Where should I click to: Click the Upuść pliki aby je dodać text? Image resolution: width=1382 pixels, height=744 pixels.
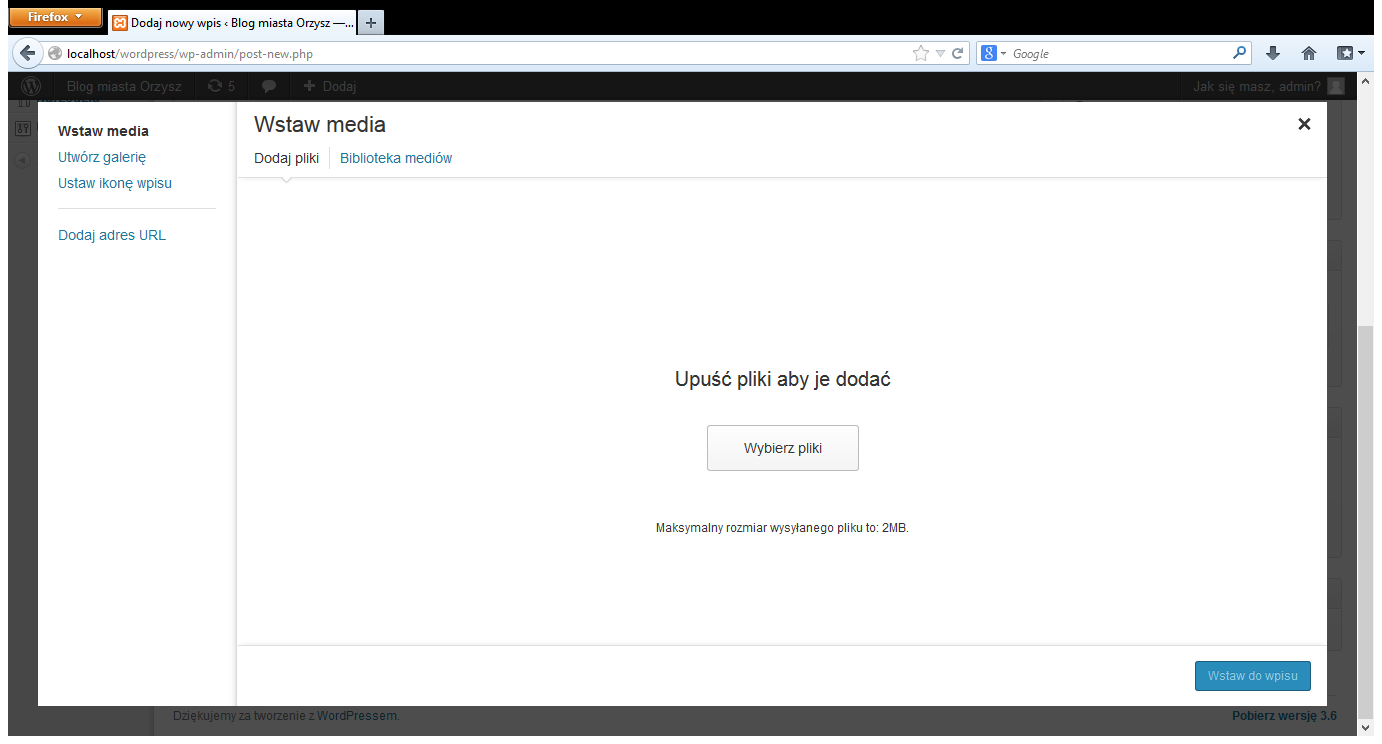click(x=783, y=380)
